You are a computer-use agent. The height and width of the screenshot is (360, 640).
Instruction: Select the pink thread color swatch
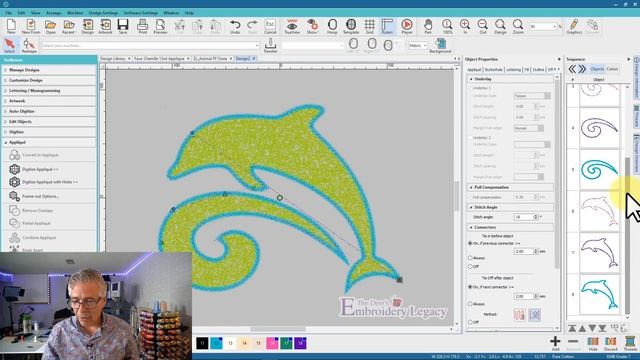pyautogui.click(x=272, y=343)
